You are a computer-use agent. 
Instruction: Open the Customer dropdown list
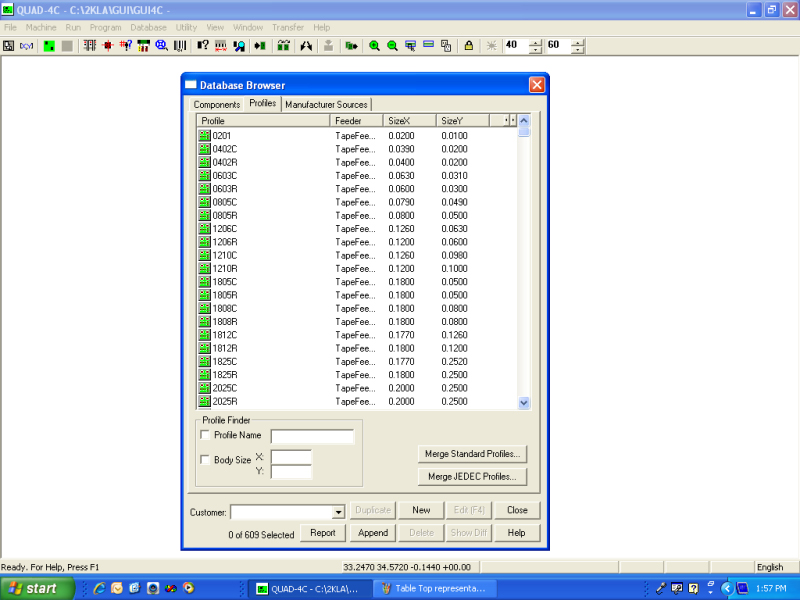(x=338, y=512)
